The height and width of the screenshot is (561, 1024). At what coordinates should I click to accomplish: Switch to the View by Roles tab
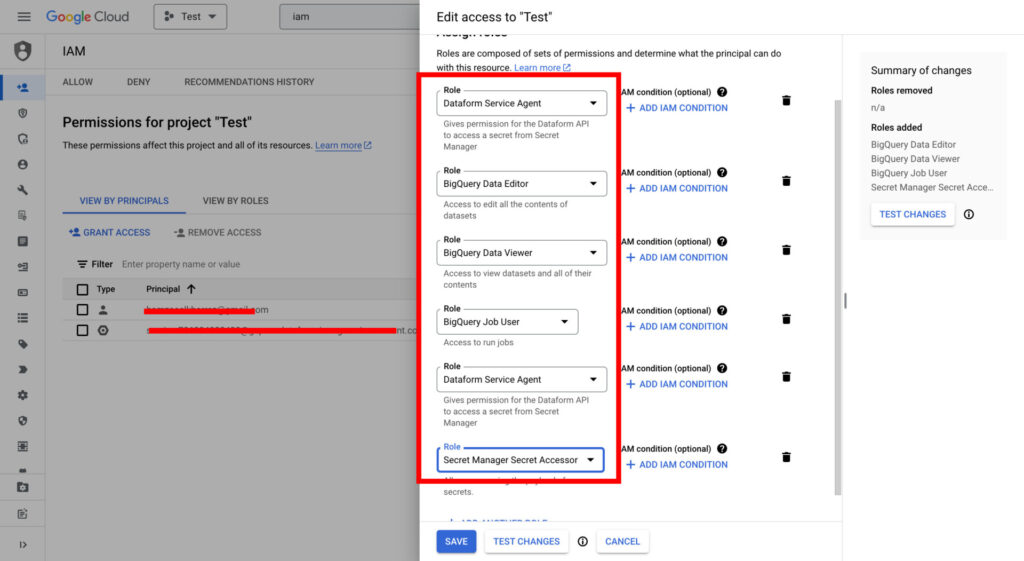pyautogui.click(x=235, y=201)
